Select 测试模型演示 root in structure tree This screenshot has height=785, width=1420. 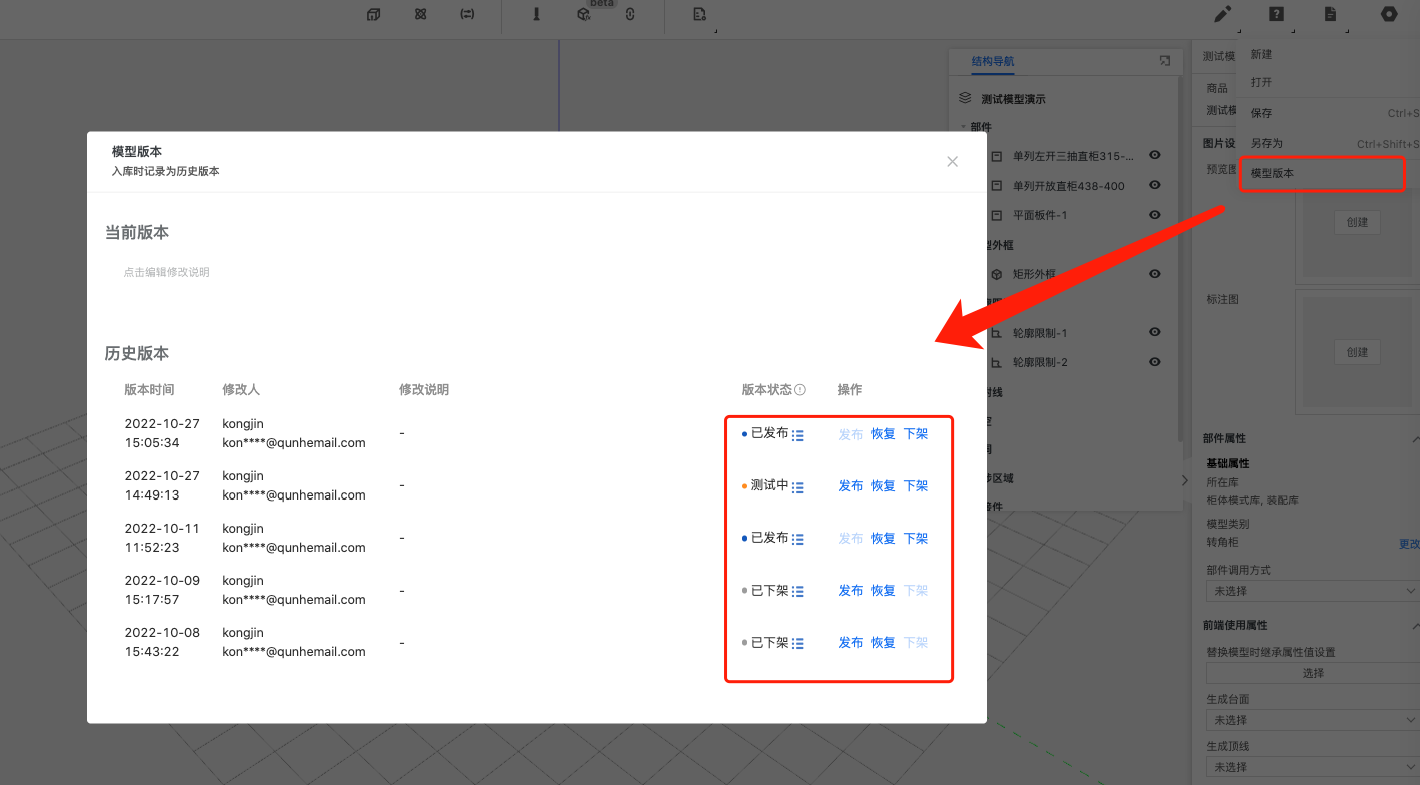click(x=1013, y=99)
